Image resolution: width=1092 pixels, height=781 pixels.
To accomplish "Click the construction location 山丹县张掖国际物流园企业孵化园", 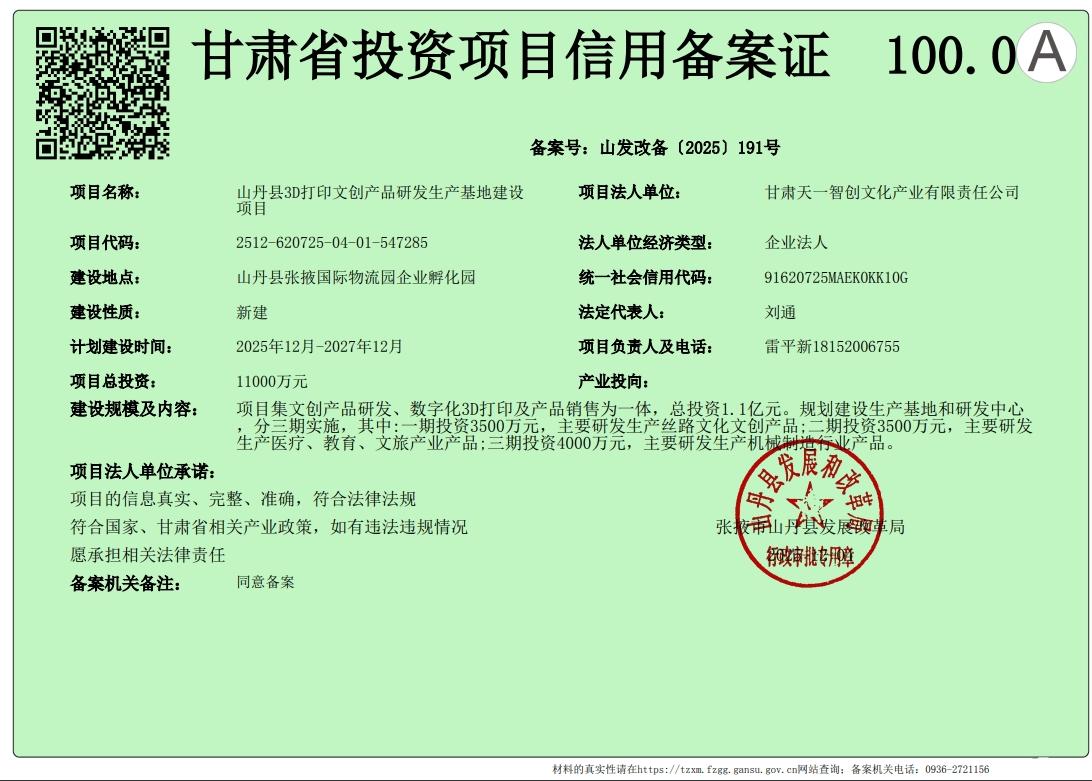I will [x=356, y=278].
